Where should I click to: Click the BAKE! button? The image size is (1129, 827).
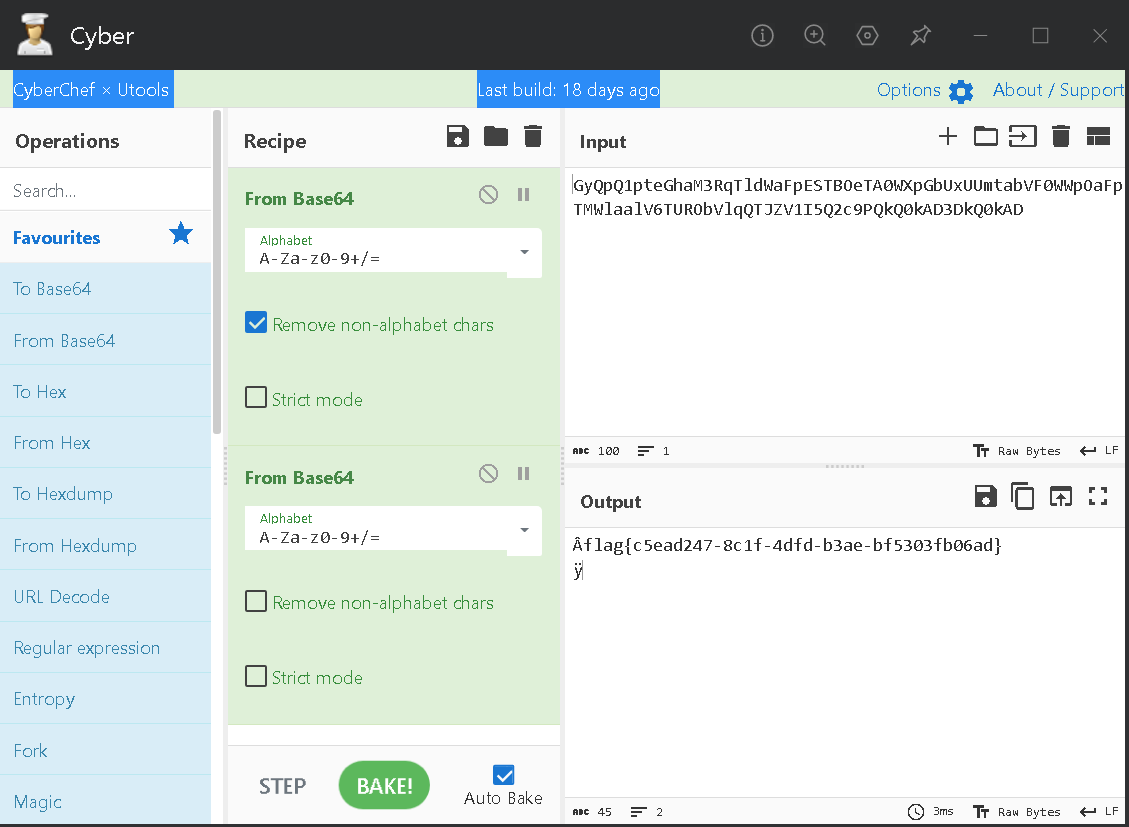(x=384, y=785)
